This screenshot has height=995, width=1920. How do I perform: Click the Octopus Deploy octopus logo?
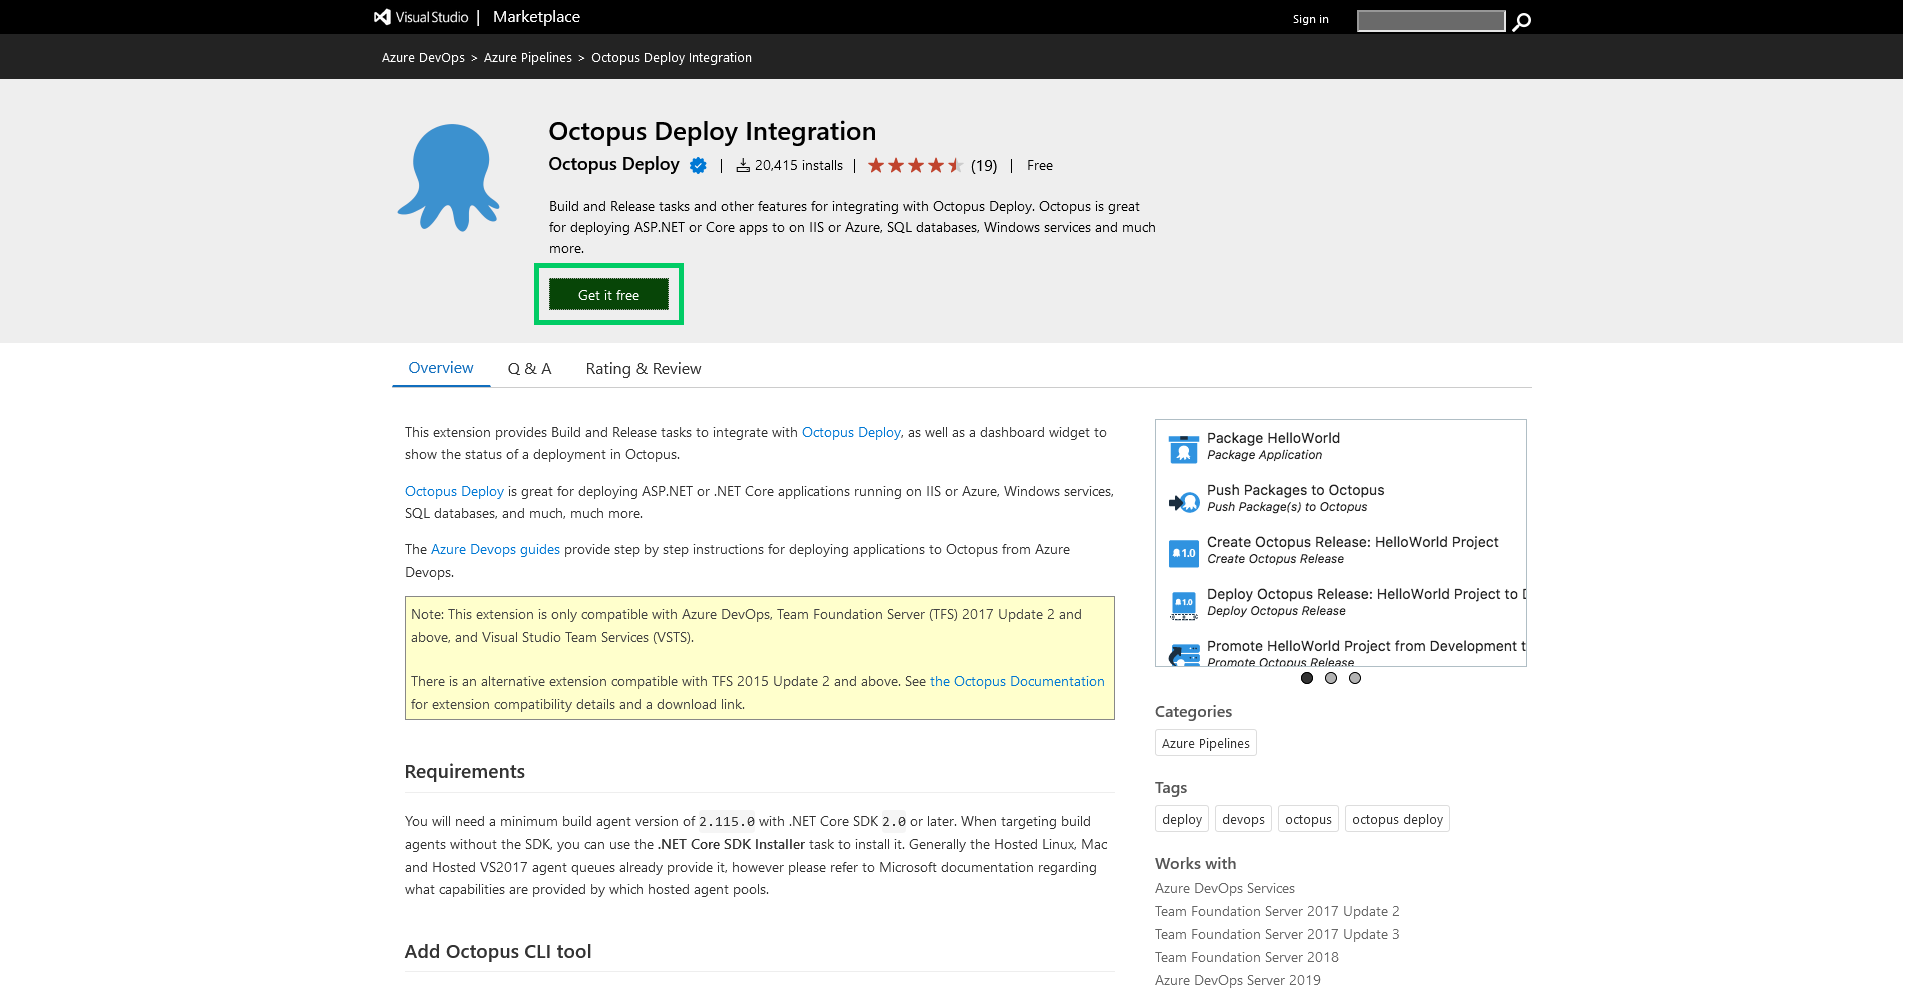click(448, 177)
